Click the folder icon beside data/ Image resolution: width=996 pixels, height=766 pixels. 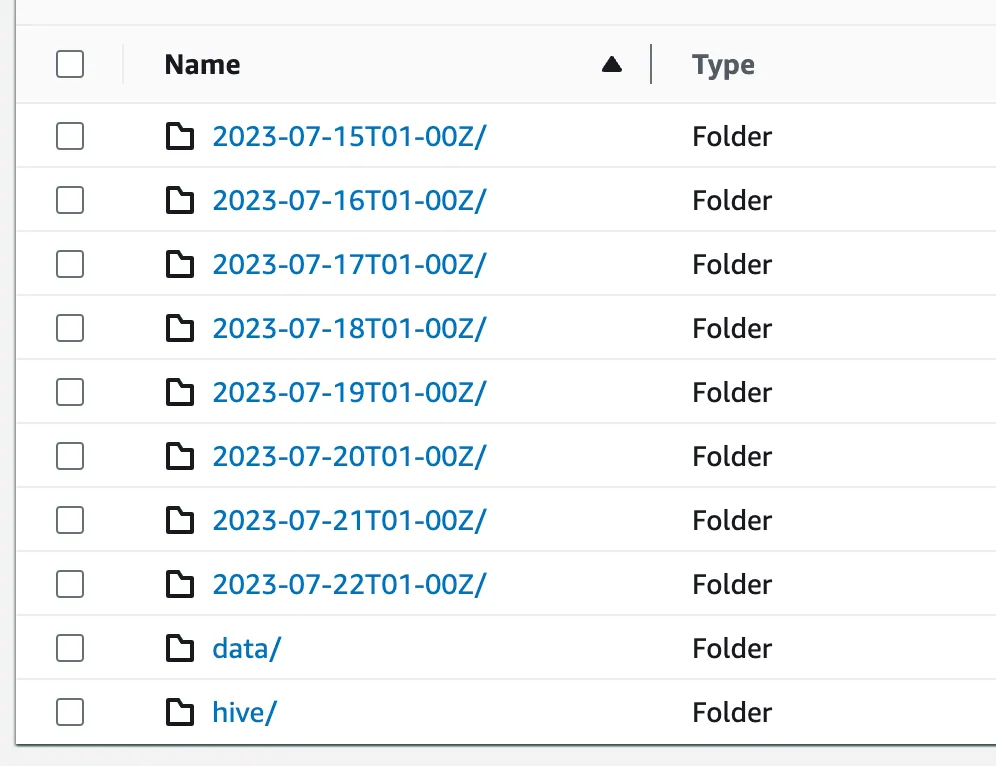tap(180, 648)
